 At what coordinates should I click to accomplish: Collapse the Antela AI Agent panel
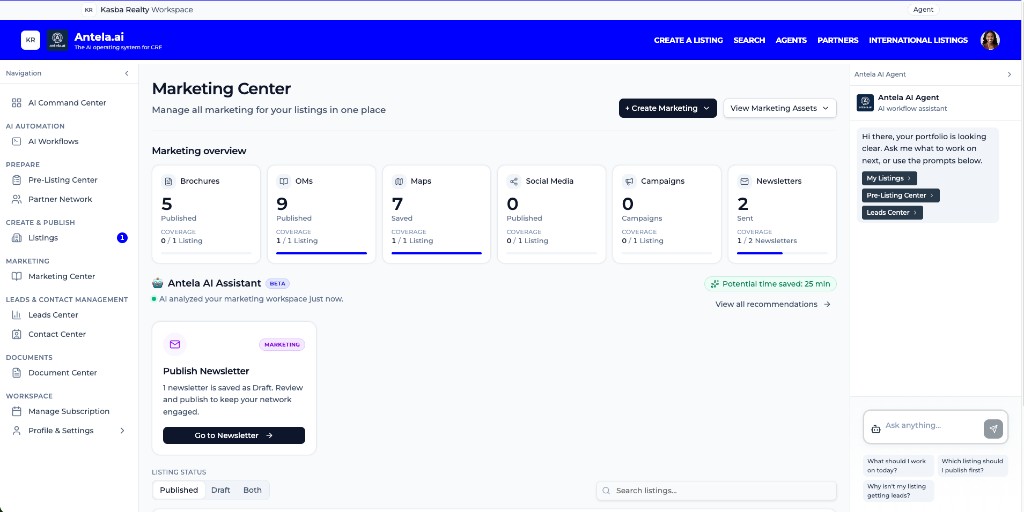point(1009,74)
